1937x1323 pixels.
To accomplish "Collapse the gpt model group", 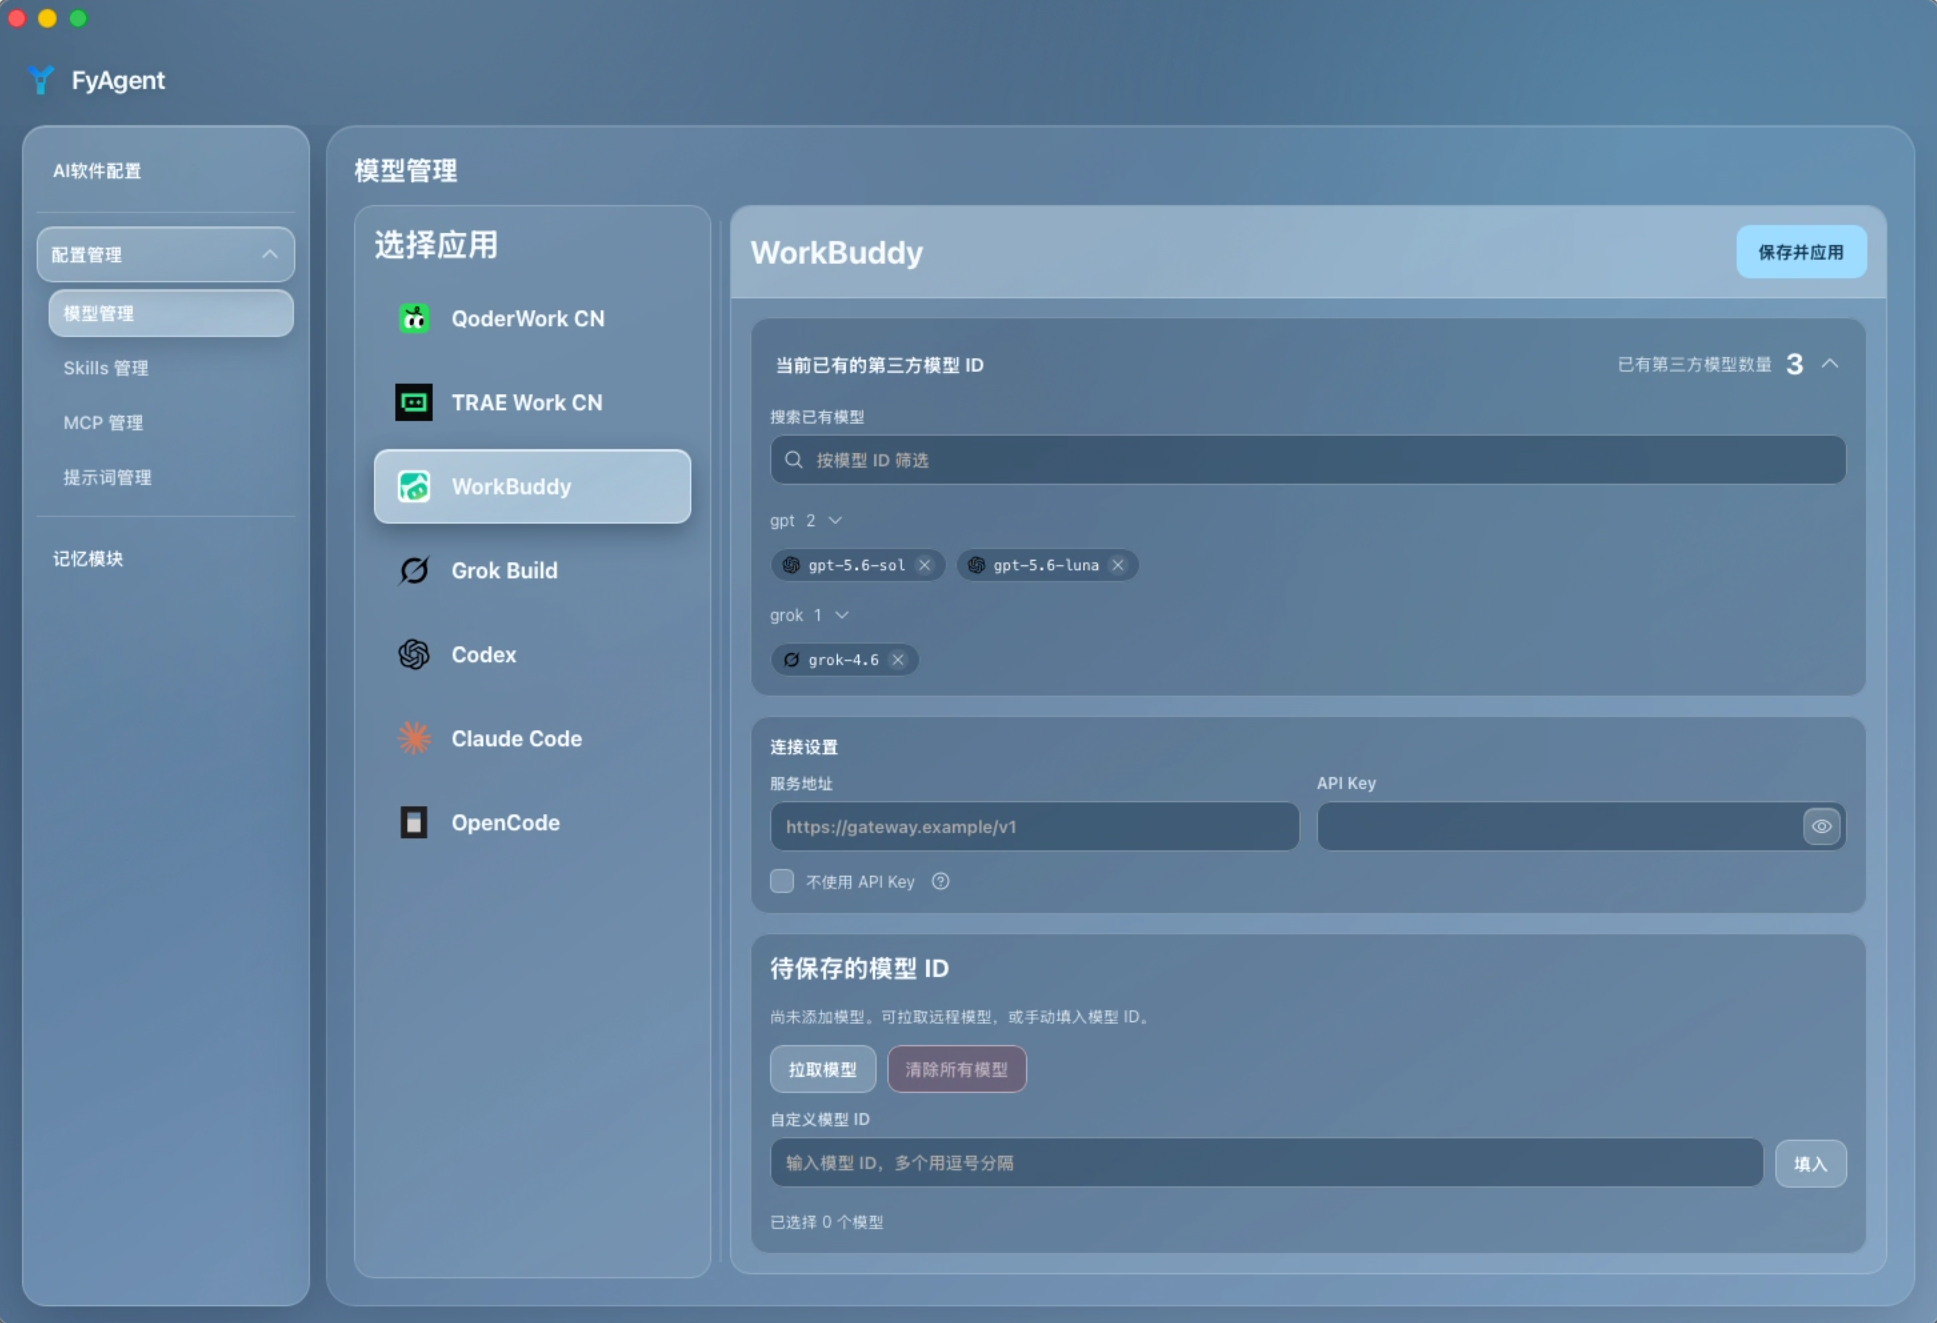I will pos(836,520).
